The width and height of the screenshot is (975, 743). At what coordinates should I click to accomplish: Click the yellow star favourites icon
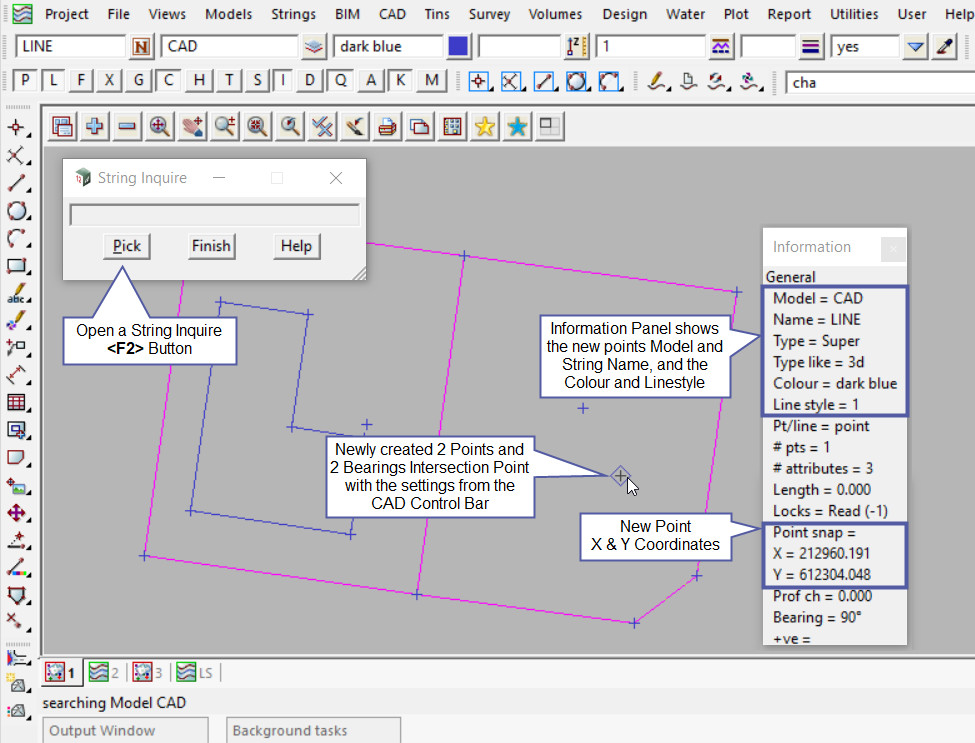485,126
